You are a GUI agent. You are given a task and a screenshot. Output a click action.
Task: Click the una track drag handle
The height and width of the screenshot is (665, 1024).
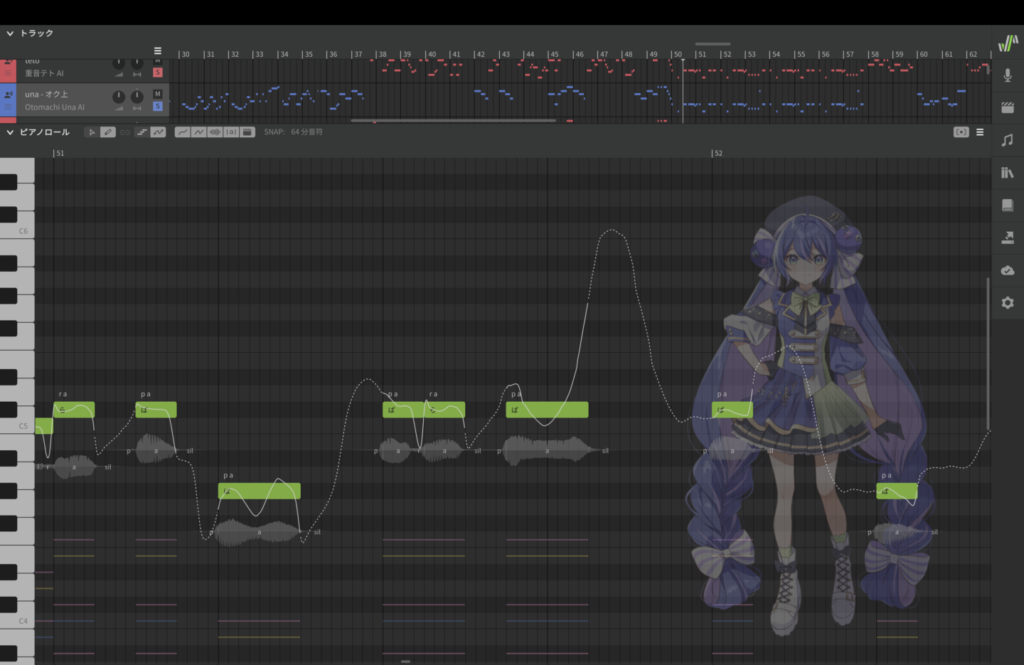point(8,106)
